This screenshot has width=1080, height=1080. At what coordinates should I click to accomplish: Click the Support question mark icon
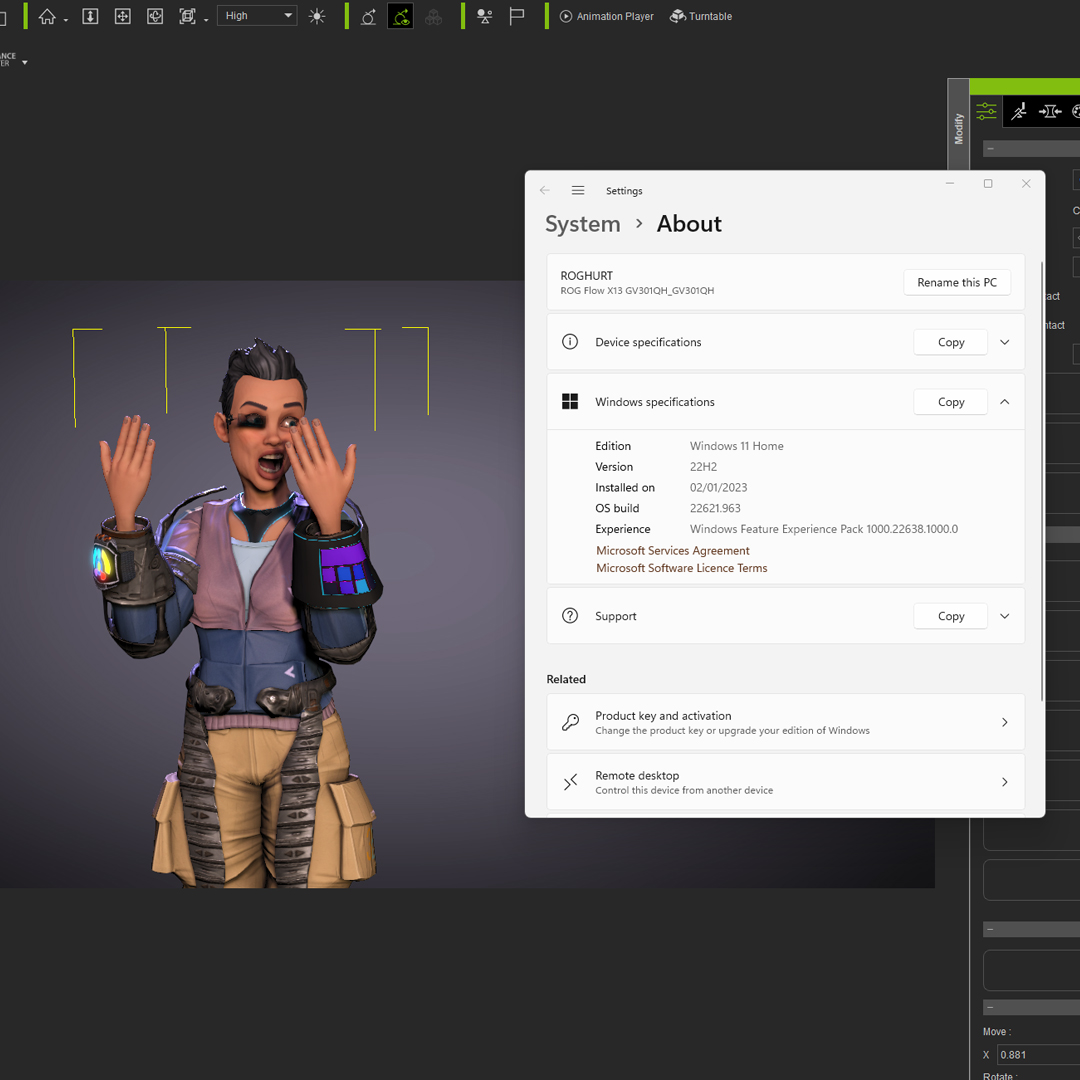[x=570, y=616]
